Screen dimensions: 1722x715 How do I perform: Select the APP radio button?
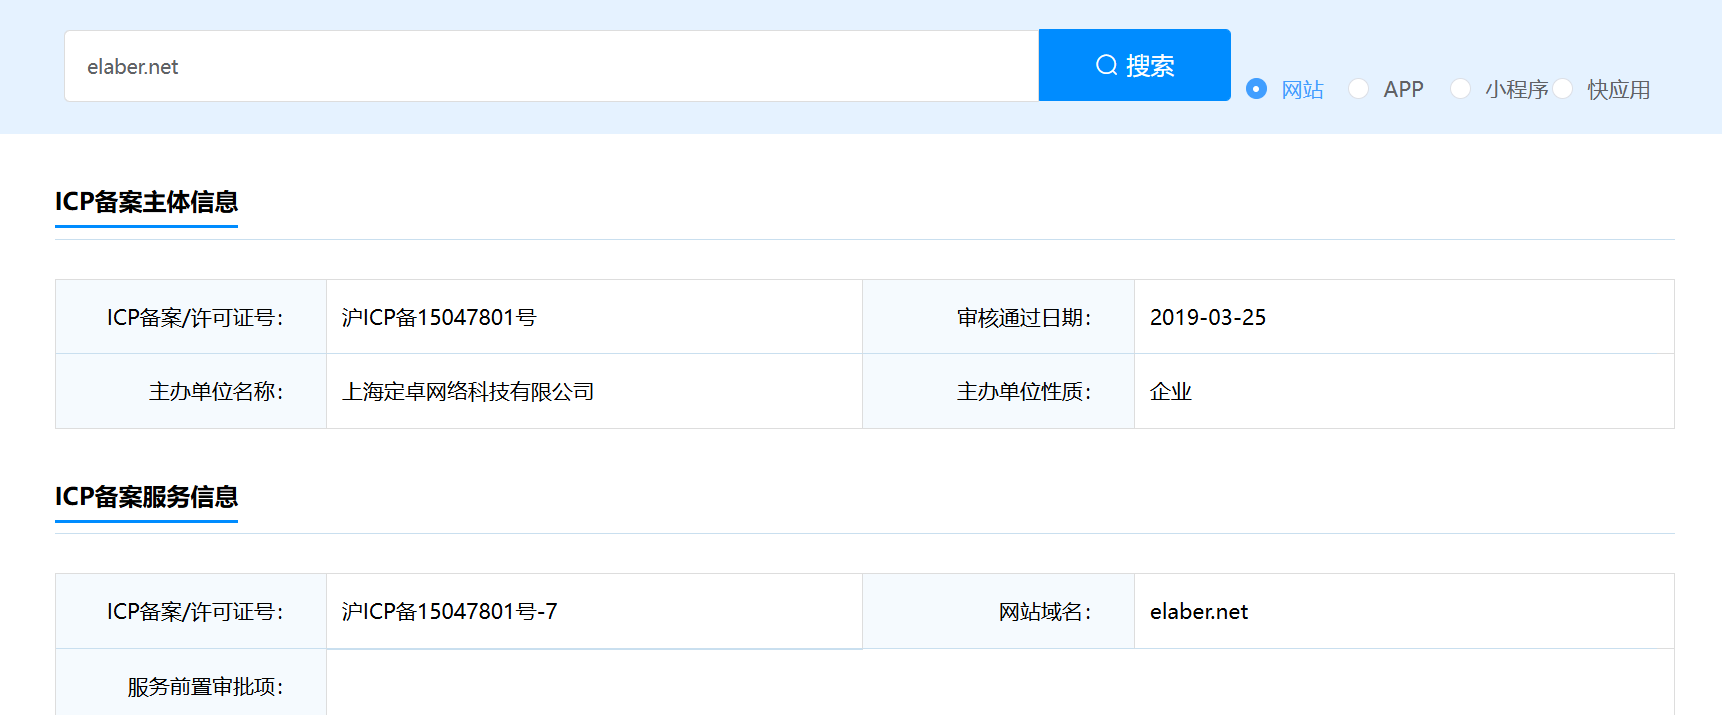[x=1358, y=89]
